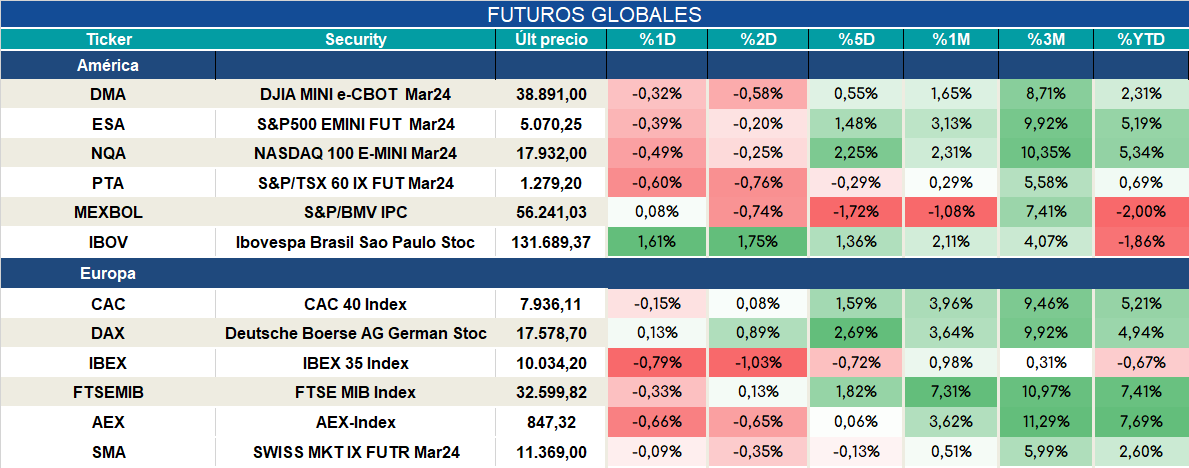The height and width of the screenshot is (468, 1189).
Task: Select the %3M column header
Action: tap(1046, 40)
